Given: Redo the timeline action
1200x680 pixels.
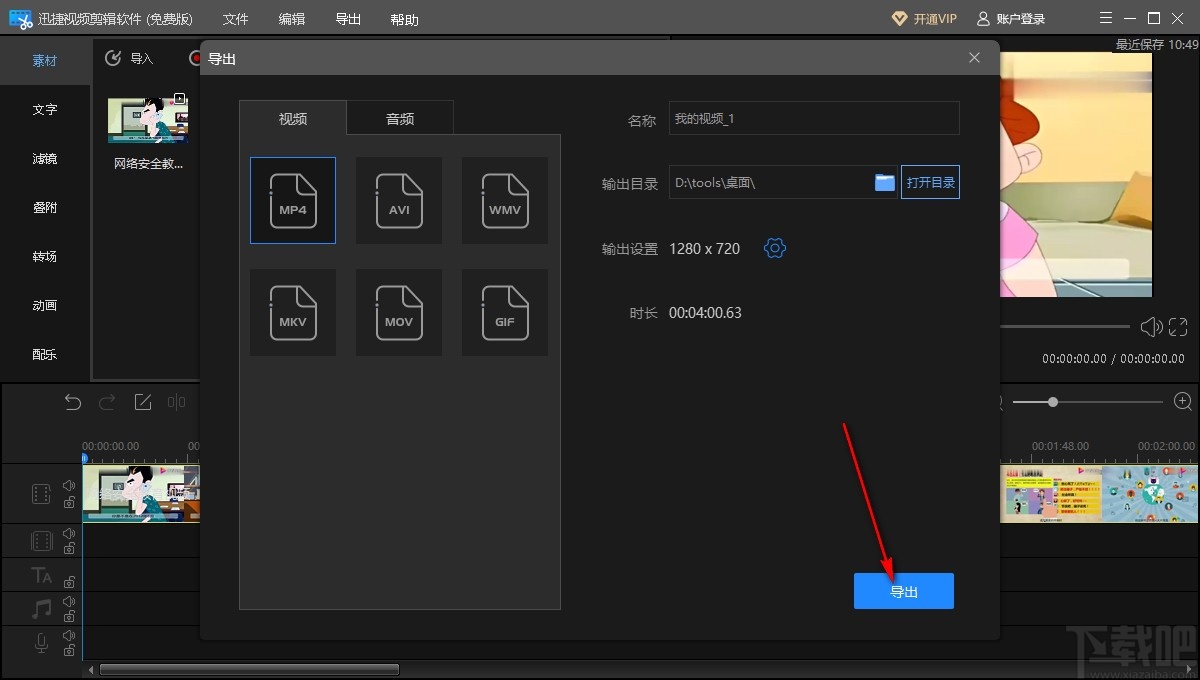Looking at the screenshot, I should [107, 402].
